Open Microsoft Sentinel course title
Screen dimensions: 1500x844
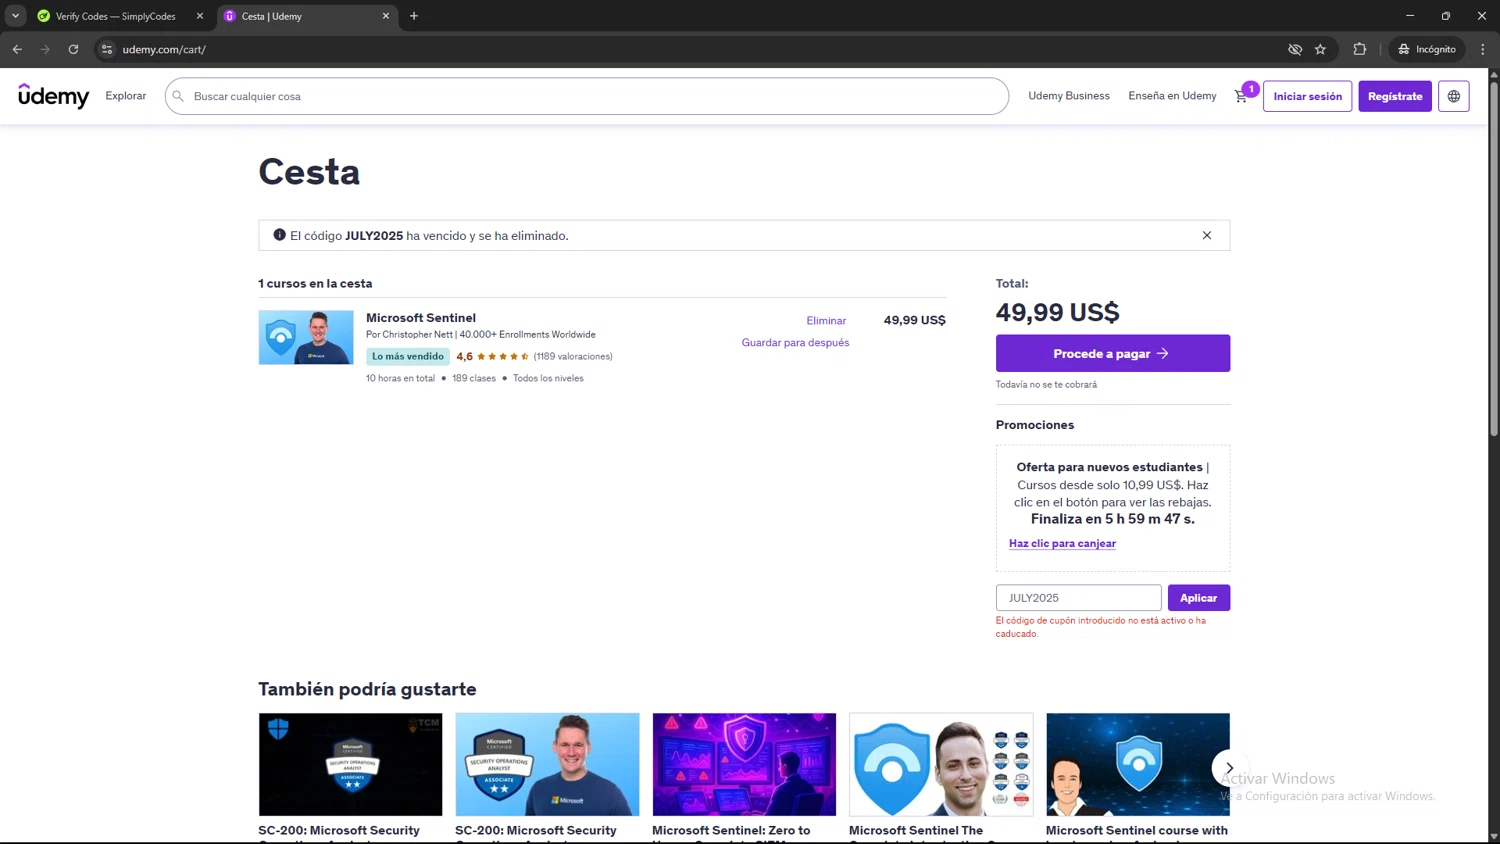(x=421, y=318)
